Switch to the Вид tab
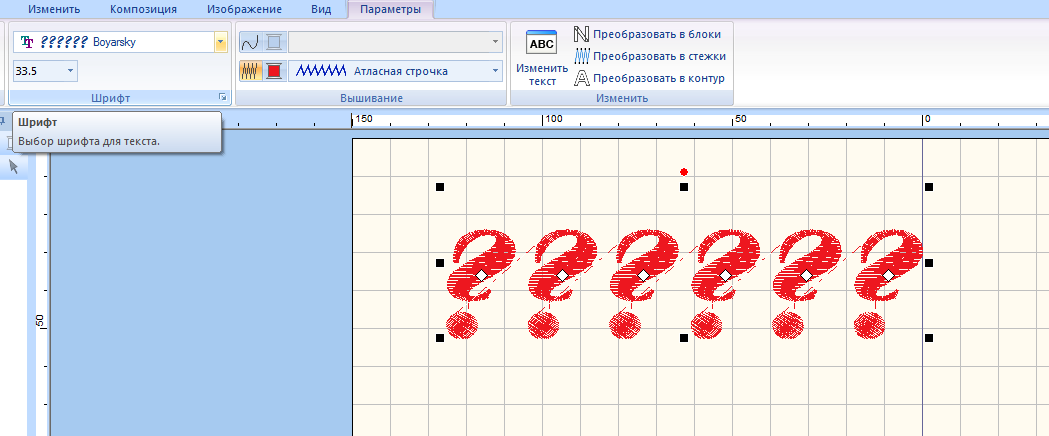The height and width of the screenshot is (436, 1049). click(321, 9)
